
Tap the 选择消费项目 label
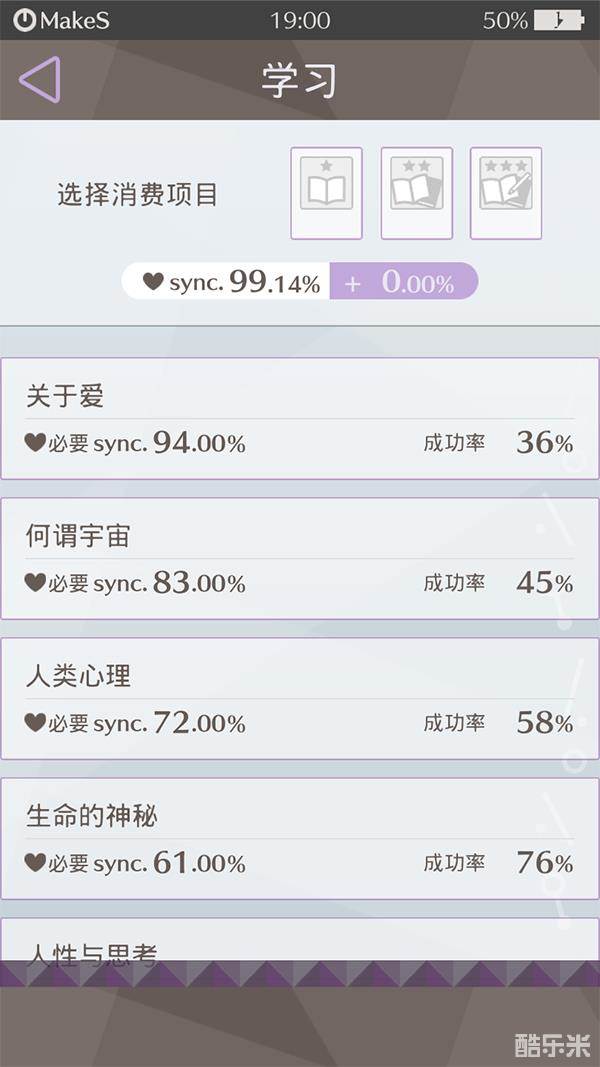[x=137, y=195]
